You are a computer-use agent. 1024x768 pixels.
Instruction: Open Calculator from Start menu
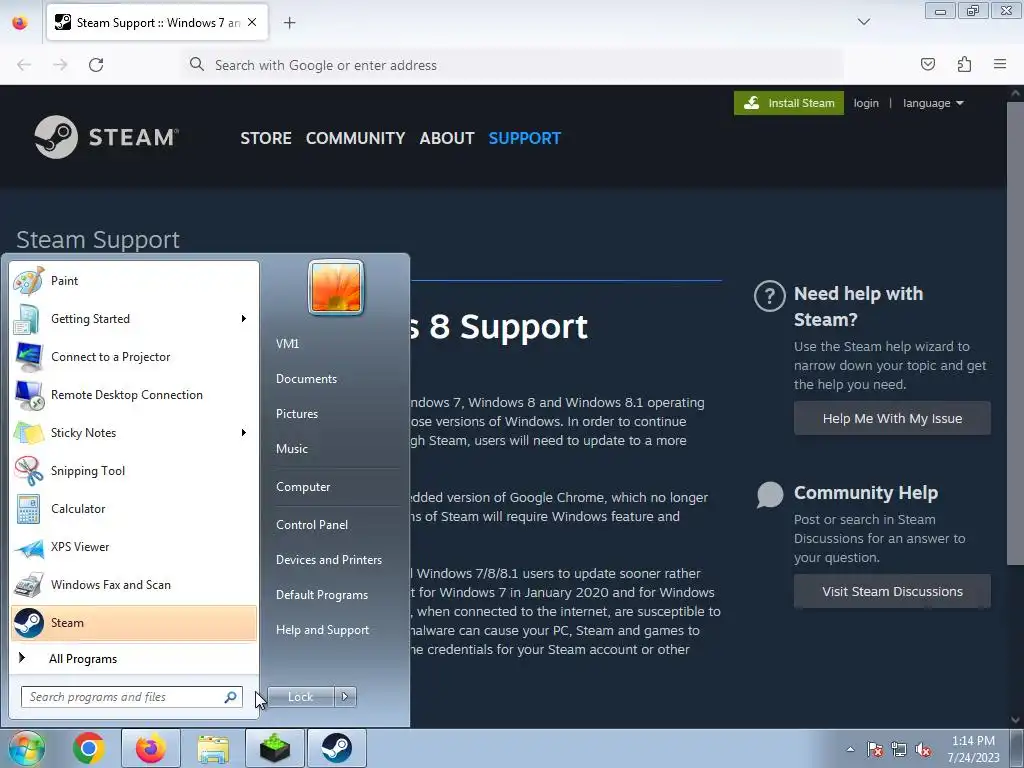pyautogui.click(x=134, y=509)
